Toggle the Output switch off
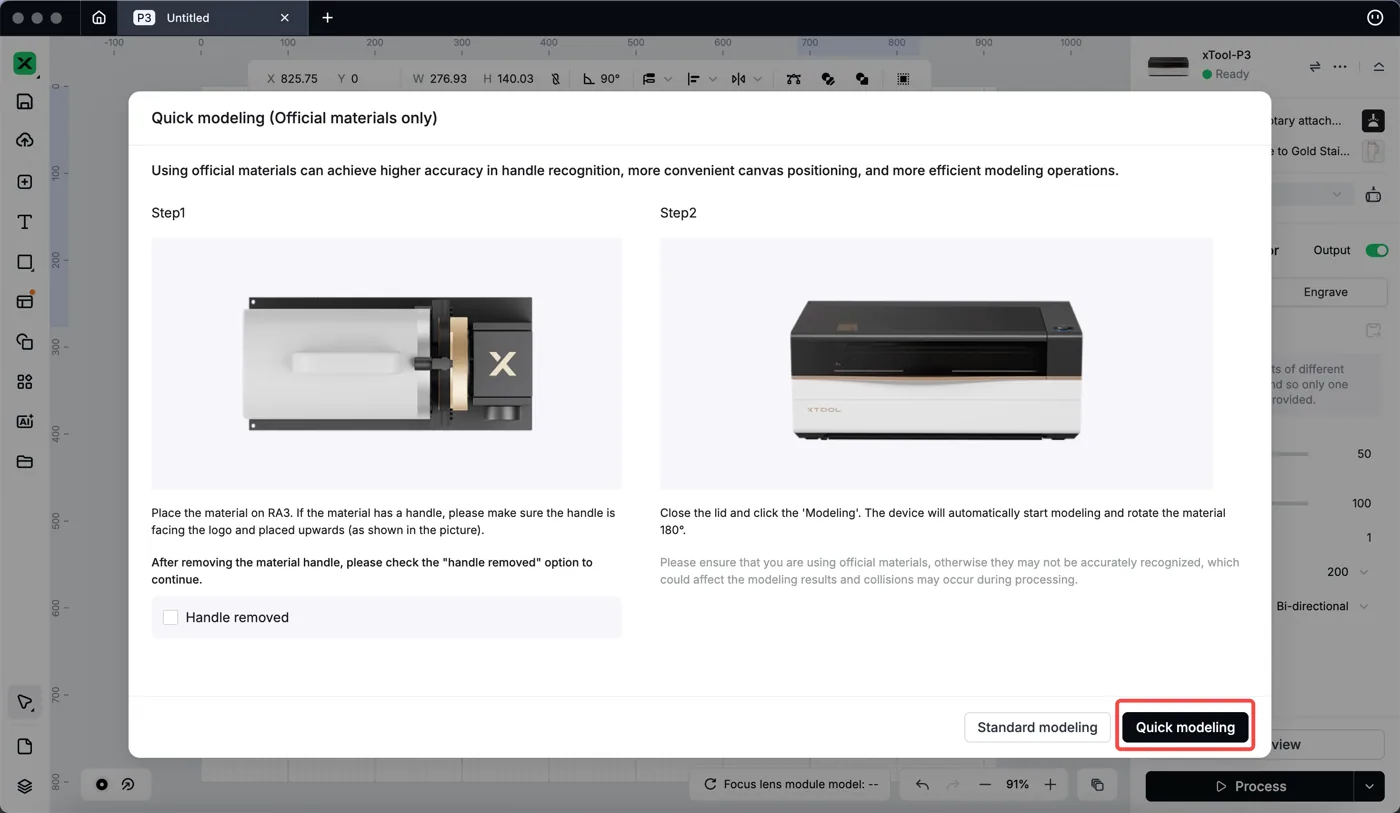The width and height of the screenshot is (1400, 813). (1377, 250)
